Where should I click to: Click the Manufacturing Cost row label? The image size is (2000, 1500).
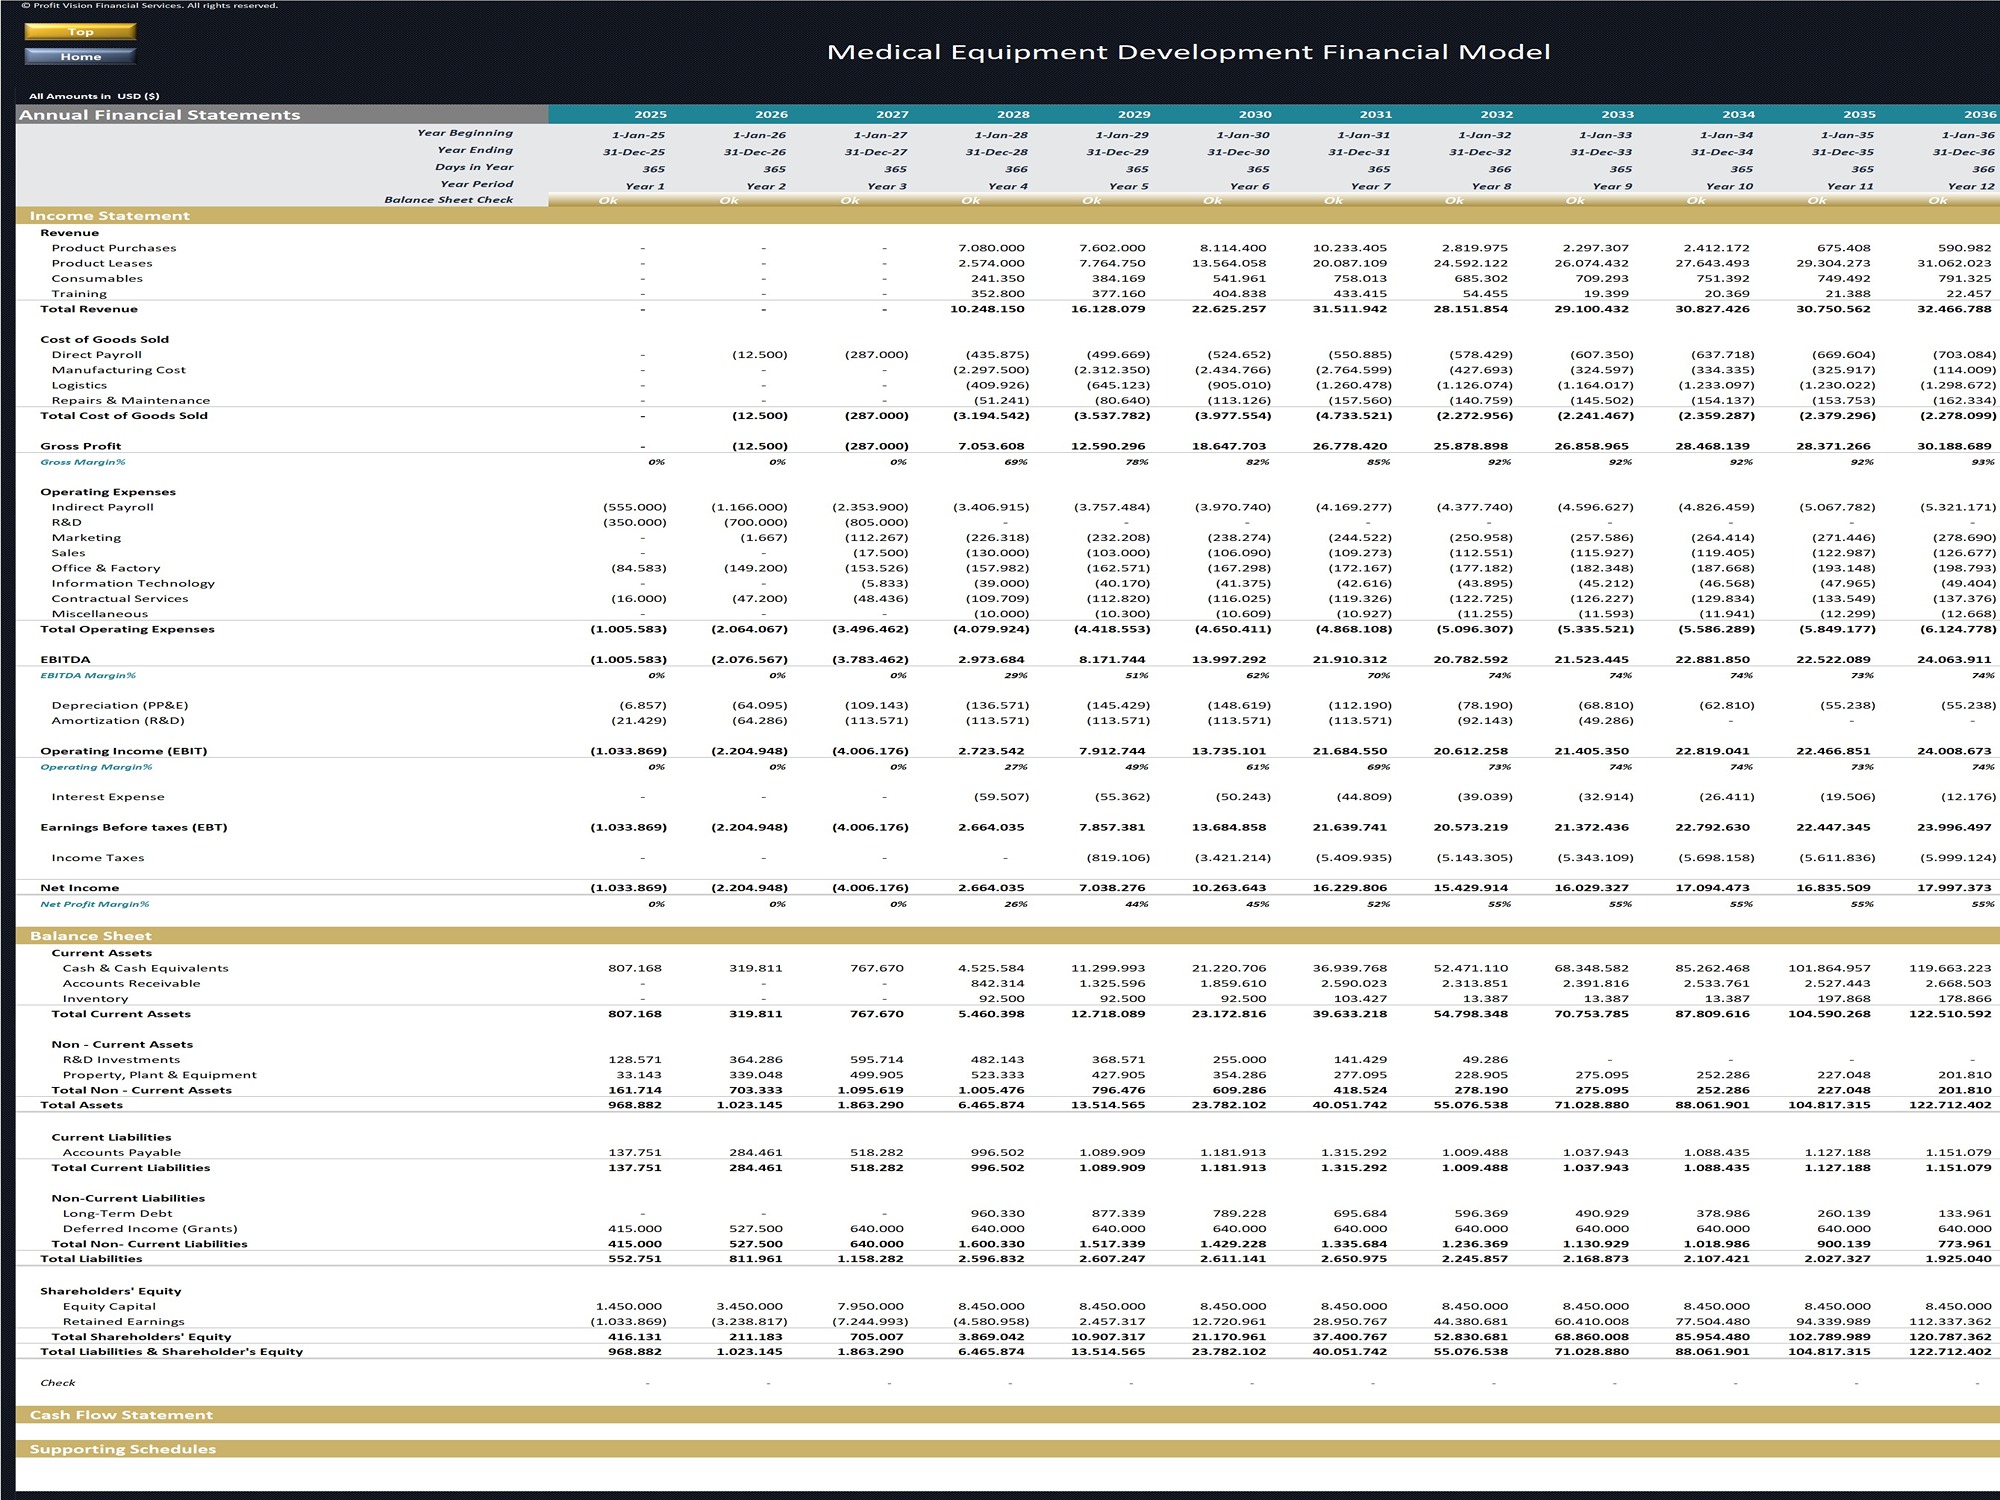[119, 370]
